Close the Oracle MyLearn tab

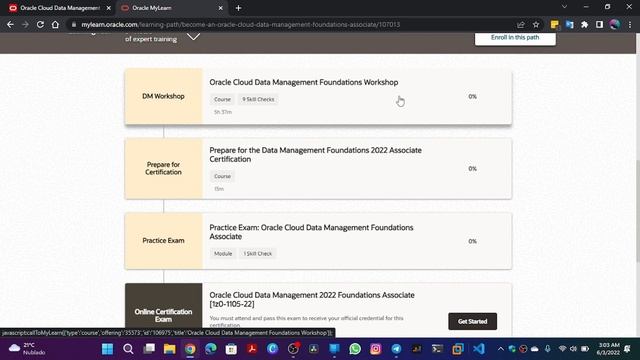tap(220, 8)
